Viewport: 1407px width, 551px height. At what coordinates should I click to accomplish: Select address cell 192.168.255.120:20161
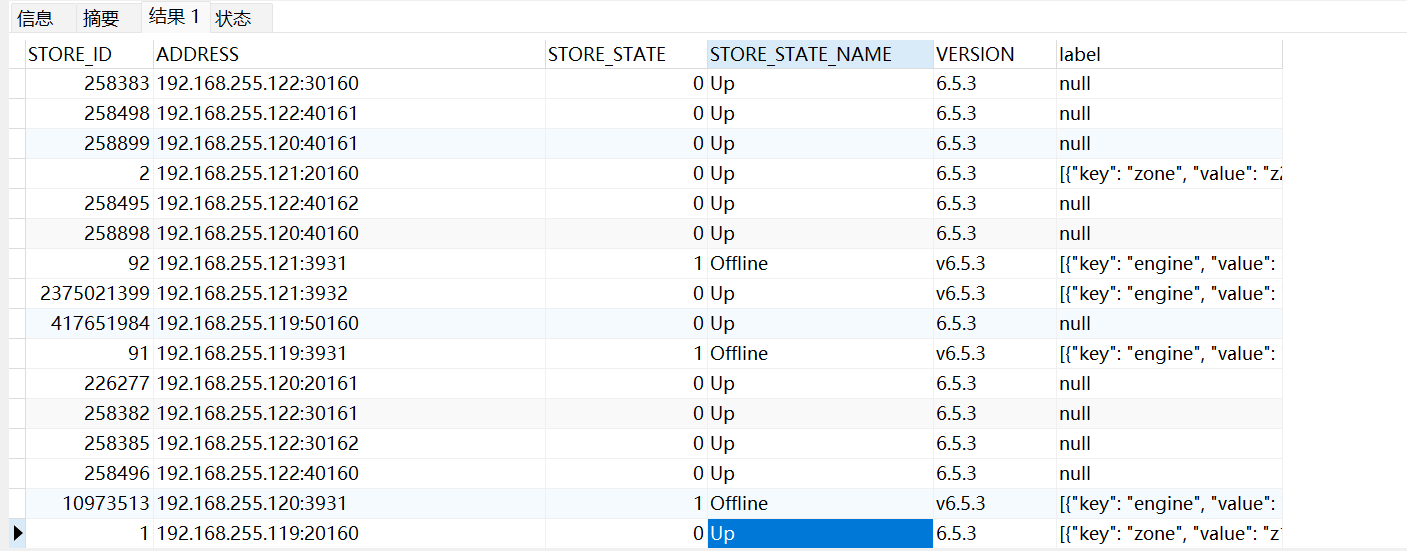click(x=257, y=383)
